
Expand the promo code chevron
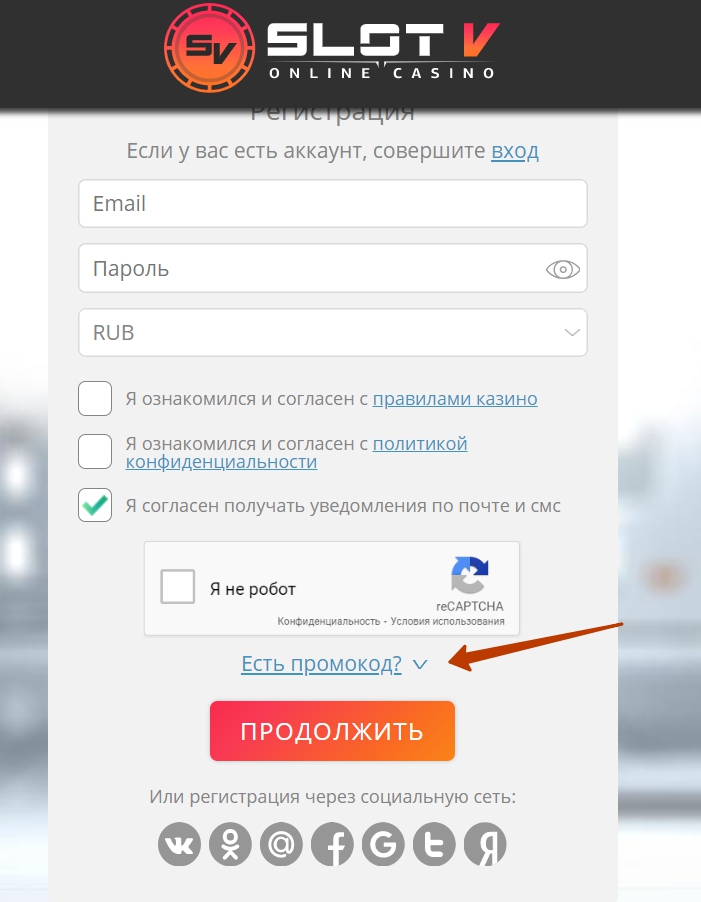click(420, 664)
